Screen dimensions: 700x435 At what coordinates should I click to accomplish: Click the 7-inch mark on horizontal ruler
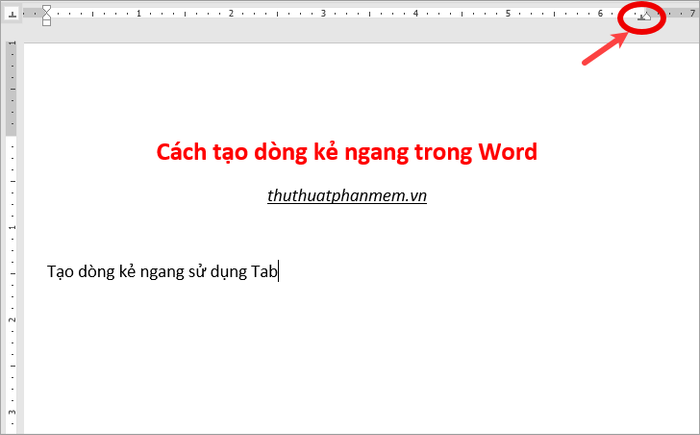tap(691, 14)
